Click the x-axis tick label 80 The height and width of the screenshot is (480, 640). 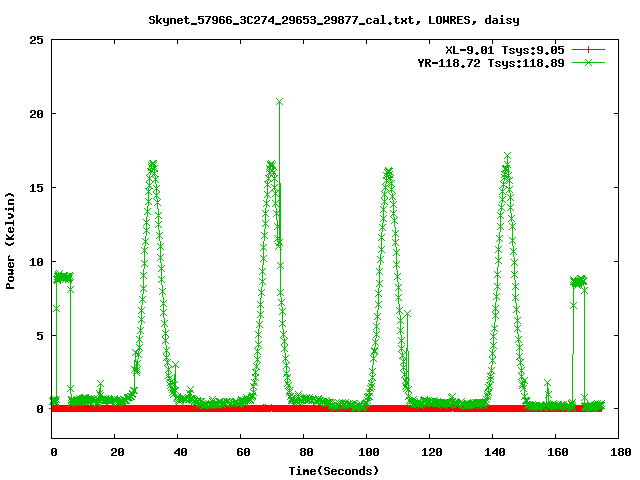[306, 452]
